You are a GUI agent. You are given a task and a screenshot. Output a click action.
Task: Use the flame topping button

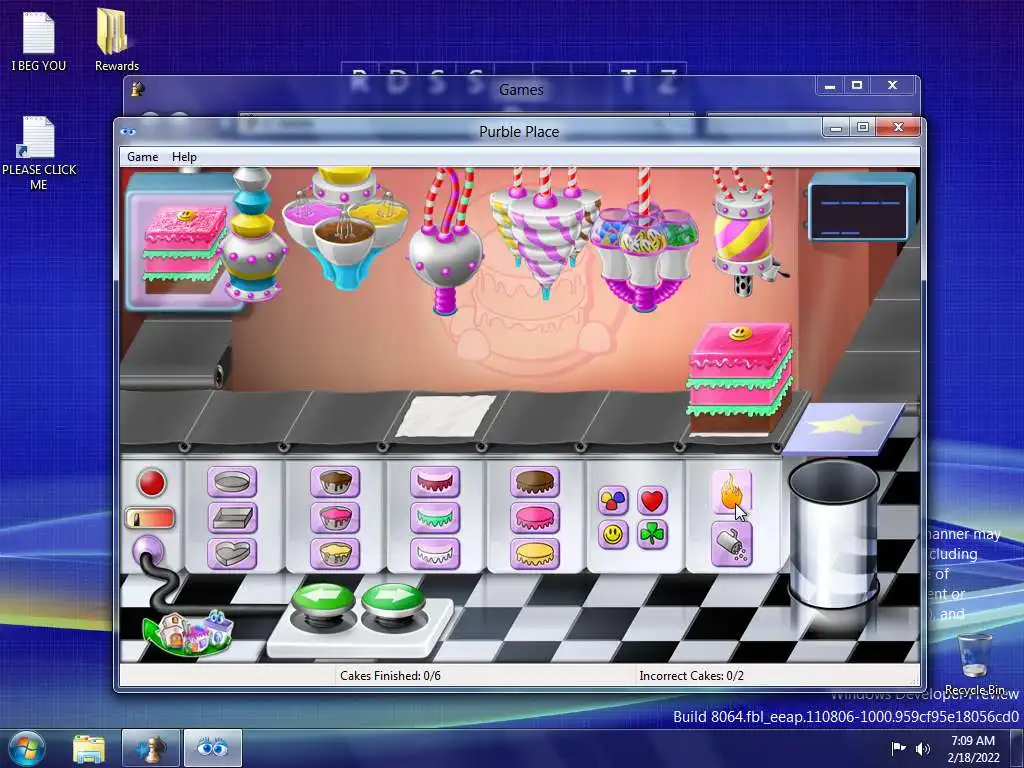coord(731,492)
